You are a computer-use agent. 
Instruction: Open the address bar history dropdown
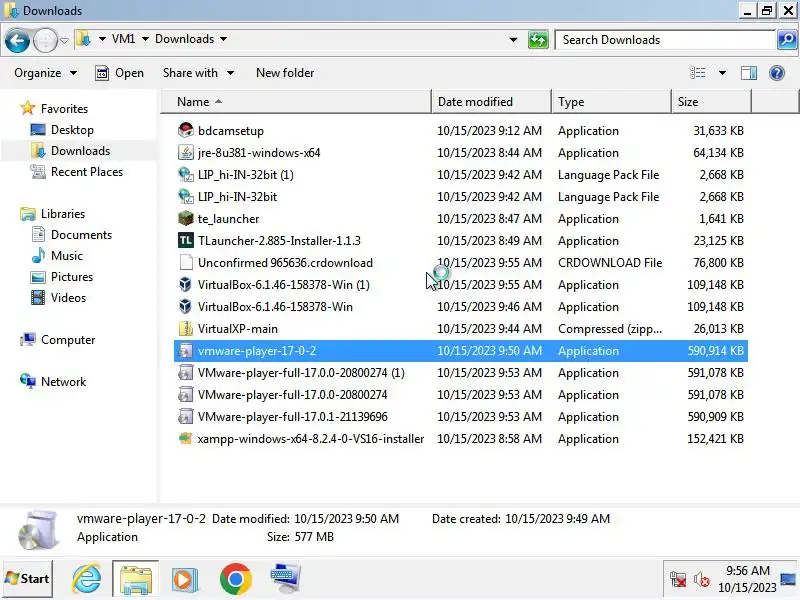point(513,40)
